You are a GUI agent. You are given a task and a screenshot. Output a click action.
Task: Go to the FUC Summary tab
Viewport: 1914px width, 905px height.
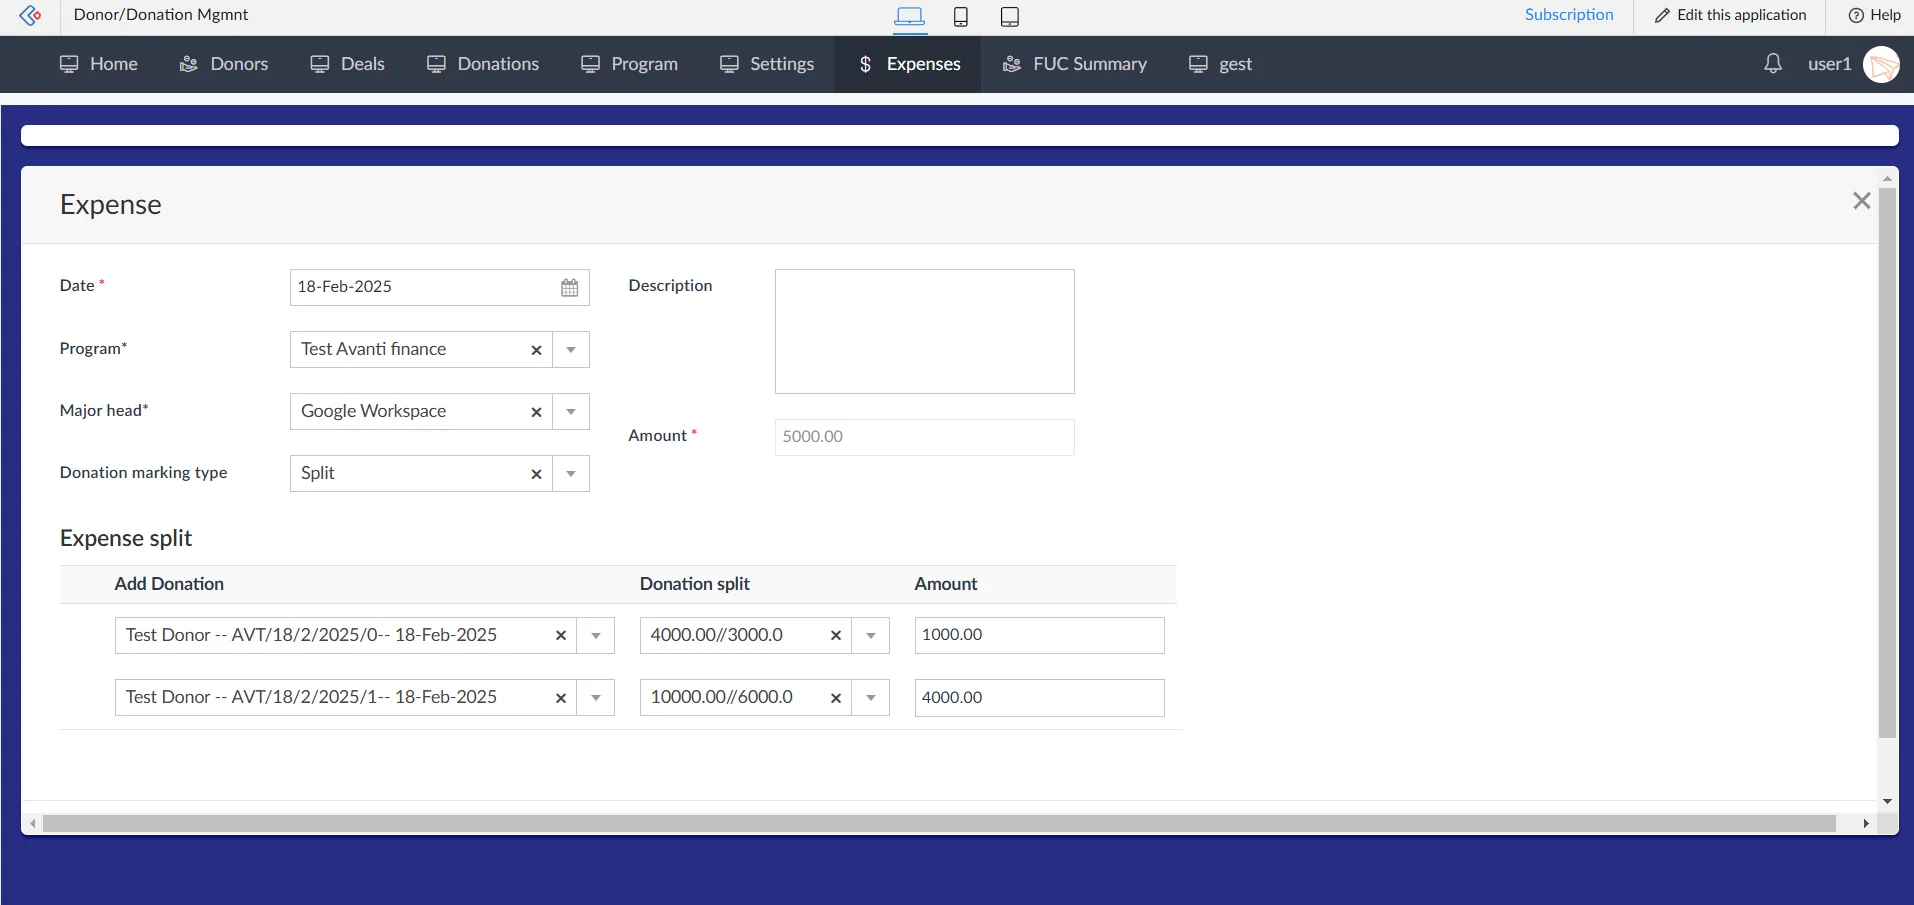(1075, 64)
